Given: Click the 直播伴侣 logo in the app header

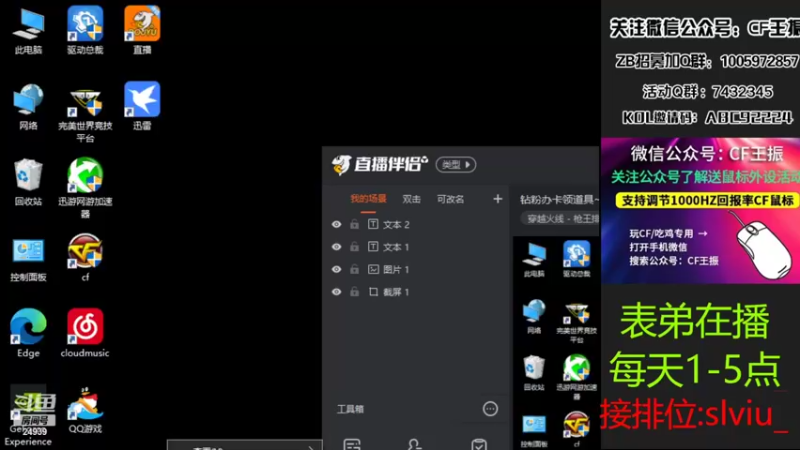Looking at the screenshot, I should tap(379, 164).
